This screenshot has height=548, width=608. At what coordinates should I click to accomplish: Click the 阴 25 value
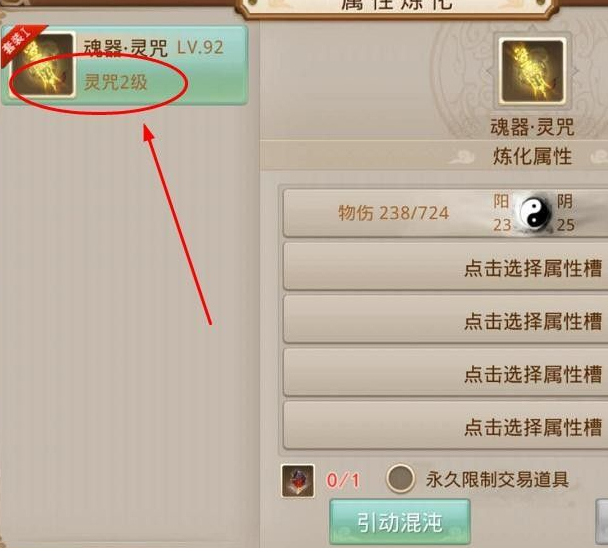pyautogui.click(x=565, y=213)
